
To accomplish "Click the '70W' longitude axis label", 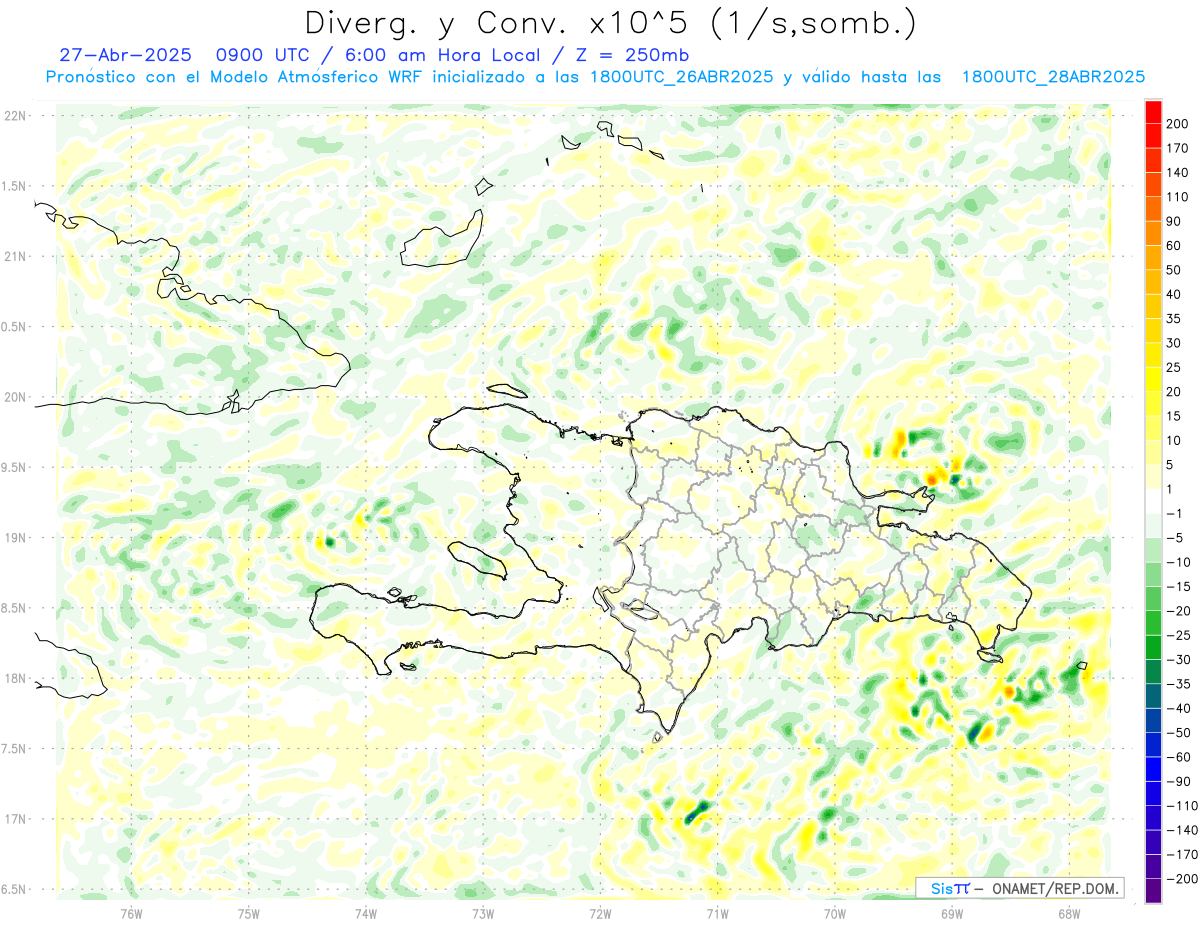I will click(x=835, y=913).
